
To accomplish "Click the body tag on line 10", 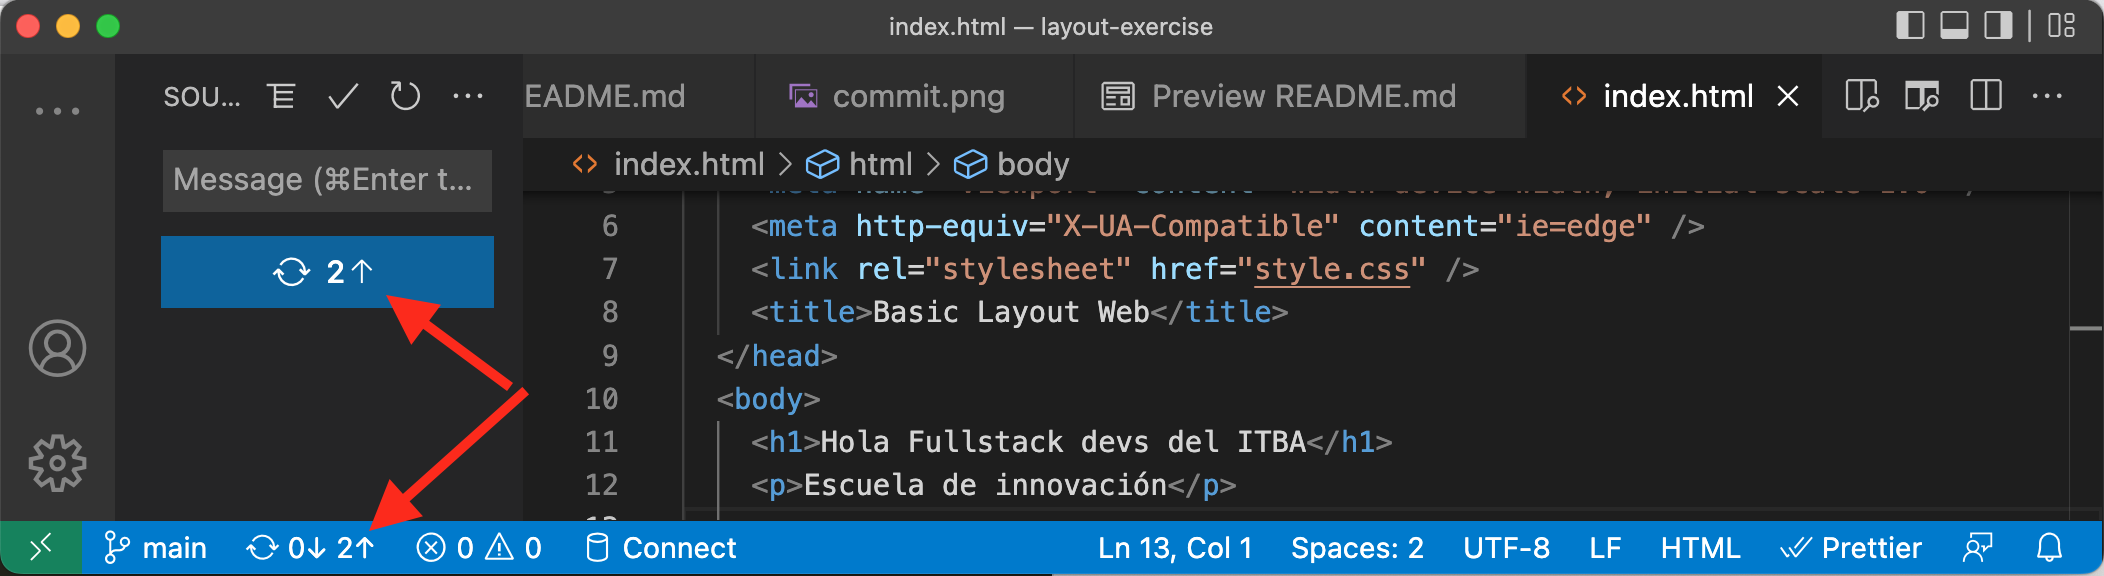I will [768, 399].
